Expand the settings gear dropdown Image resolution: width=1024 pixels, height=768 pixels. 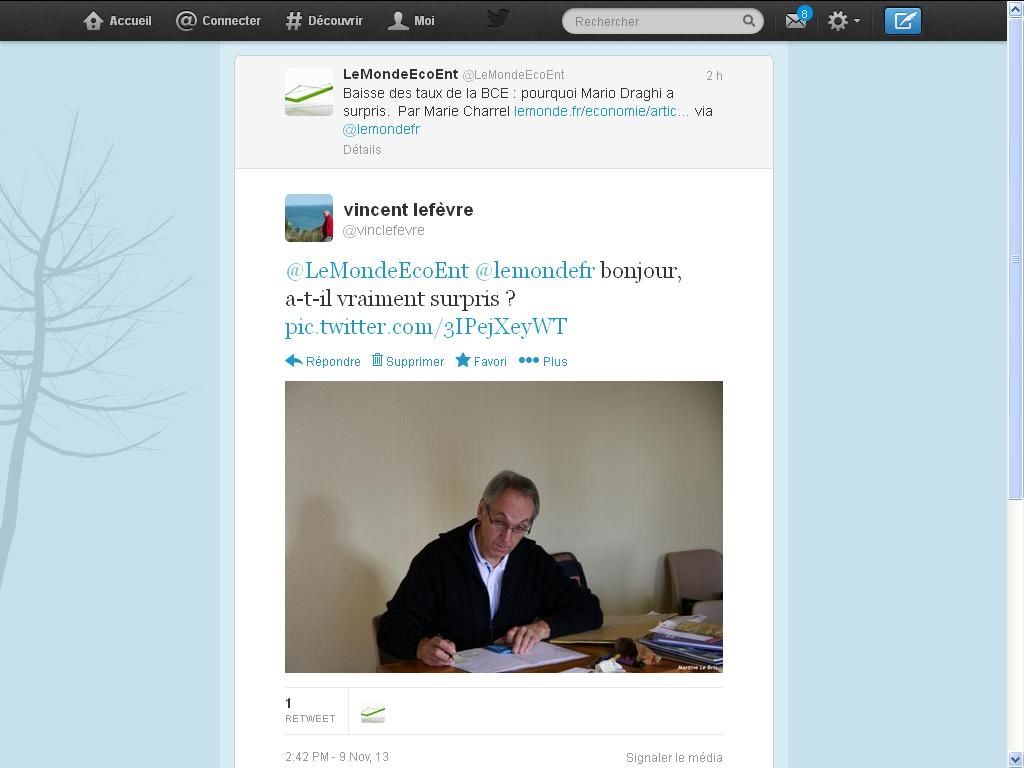(844, 21)
